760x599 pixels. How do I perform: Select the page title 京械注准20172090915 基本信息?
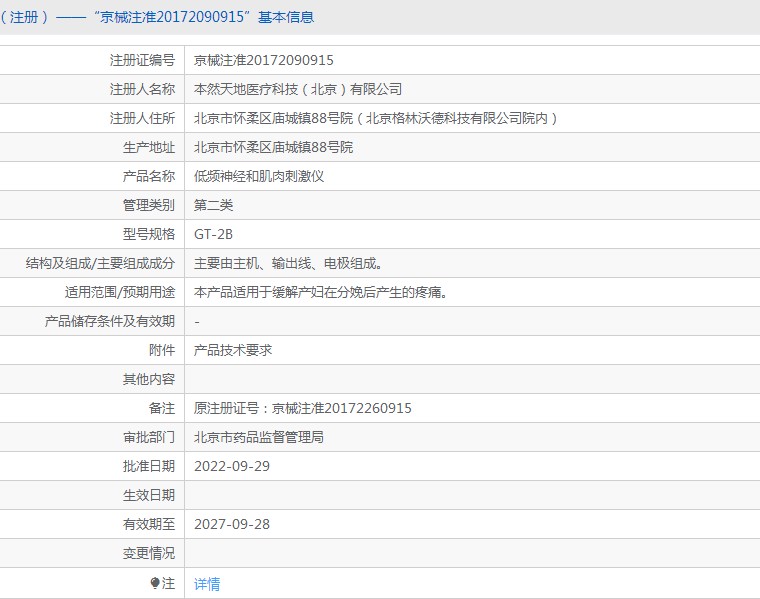tap(206, 17)
